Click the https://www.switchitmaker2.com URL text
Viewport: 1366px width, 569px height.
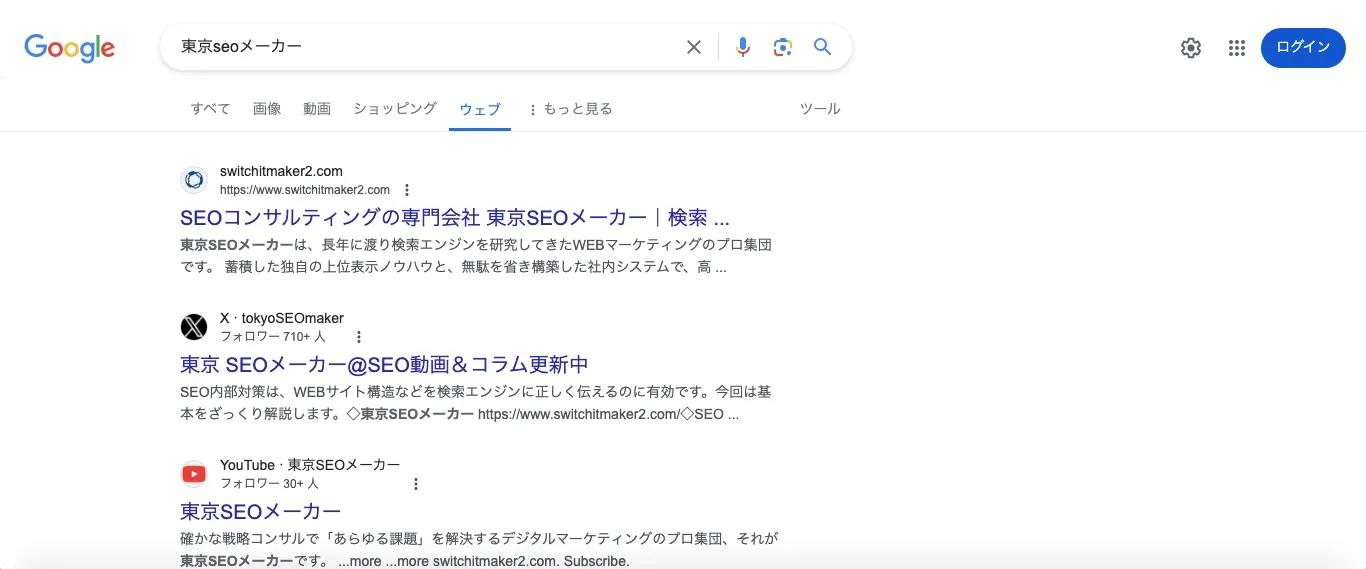click(x=305, y=189)
